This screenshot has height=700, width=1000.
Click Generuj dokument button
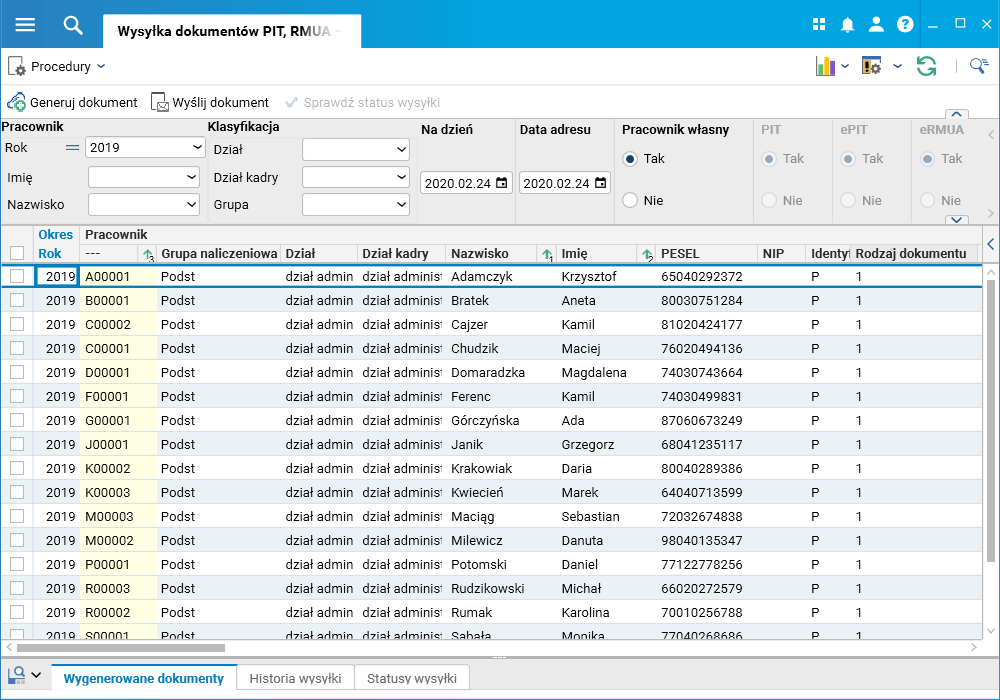tap(72, 102)
